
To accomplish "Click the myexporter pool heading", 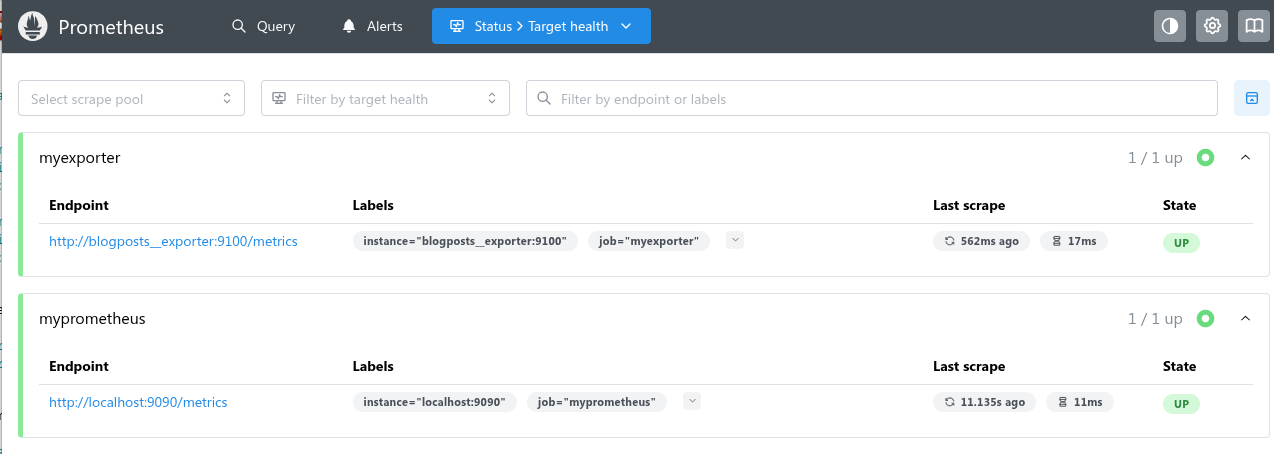I will coord(80,158).
